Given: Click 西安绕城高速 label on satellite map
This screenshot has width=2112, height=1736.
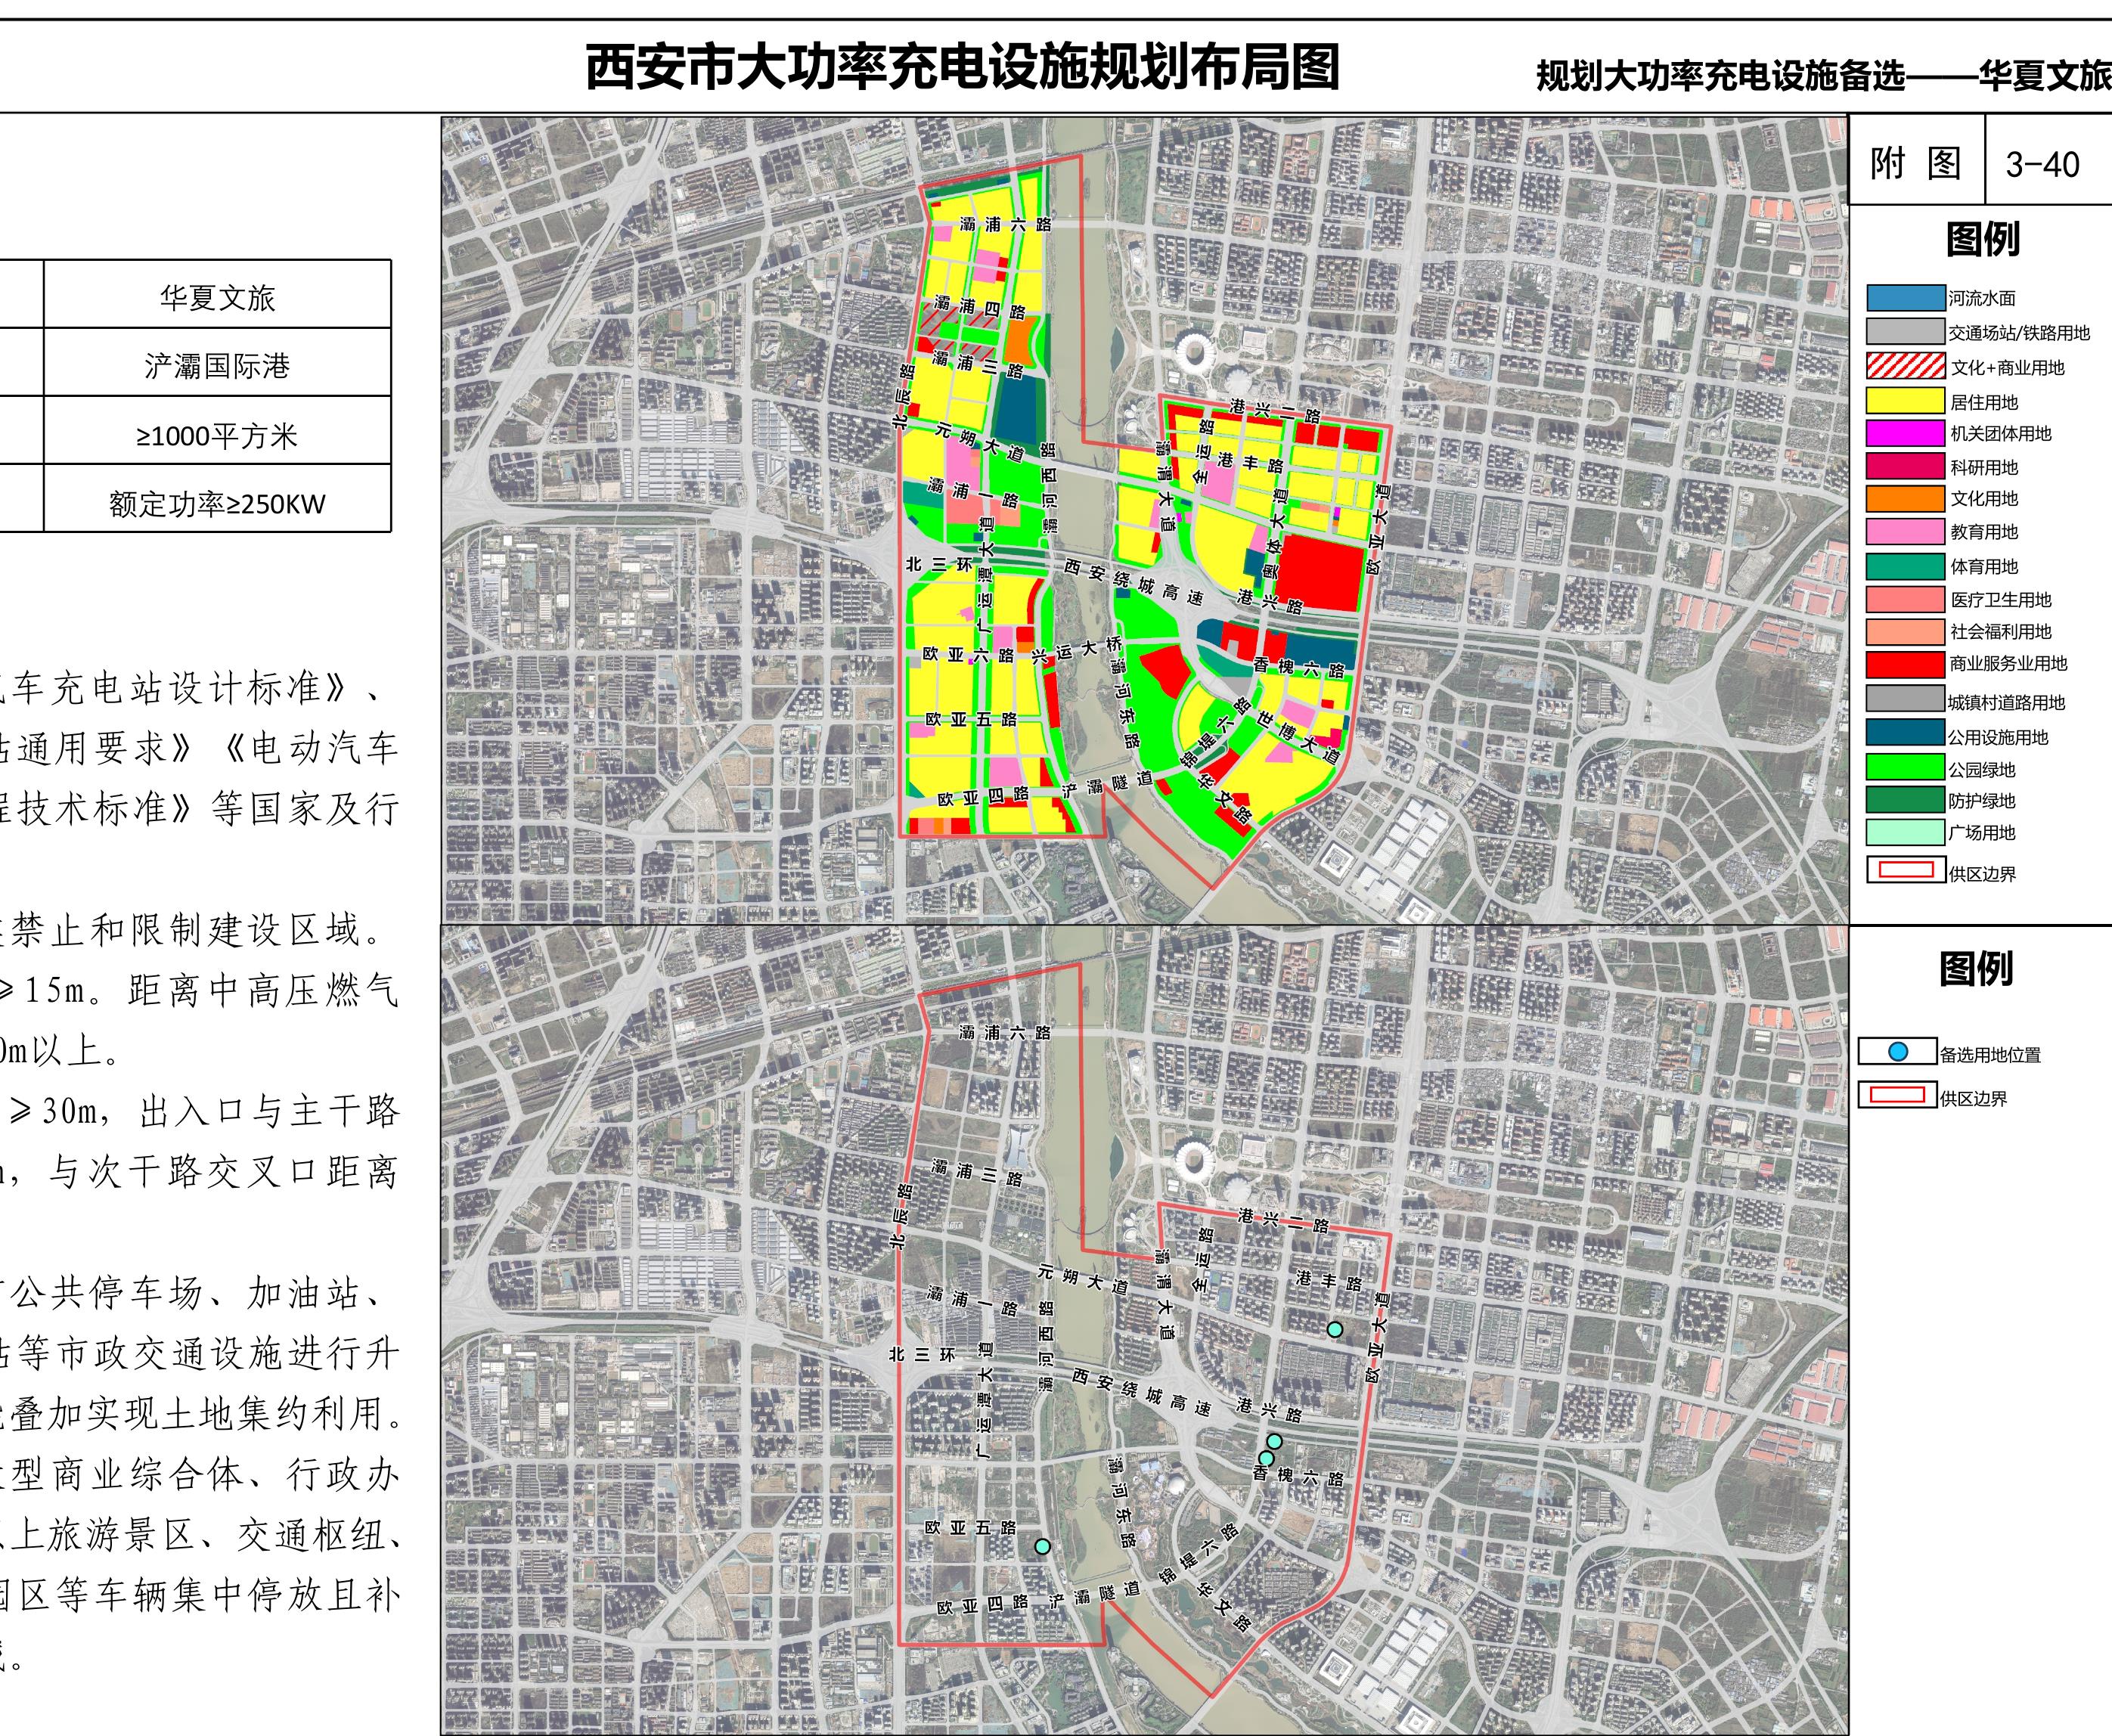Looking at the screenshot, I should point(1141,1391).
